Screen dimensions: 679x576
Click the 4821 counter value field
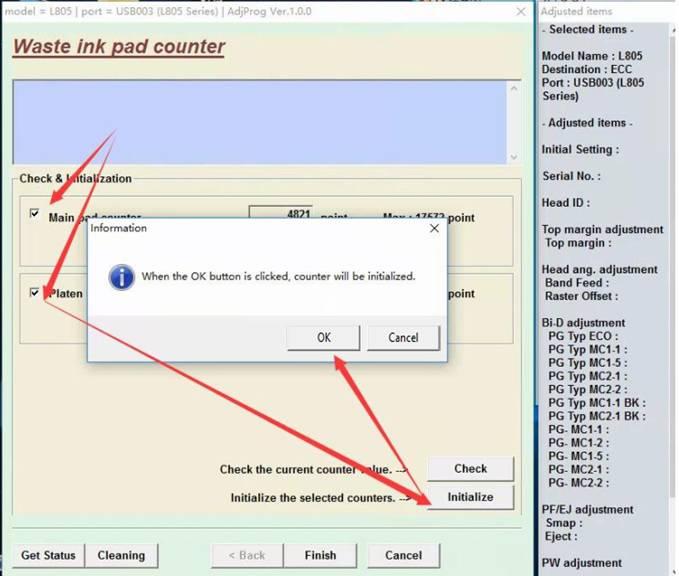(x=281, y=213)
